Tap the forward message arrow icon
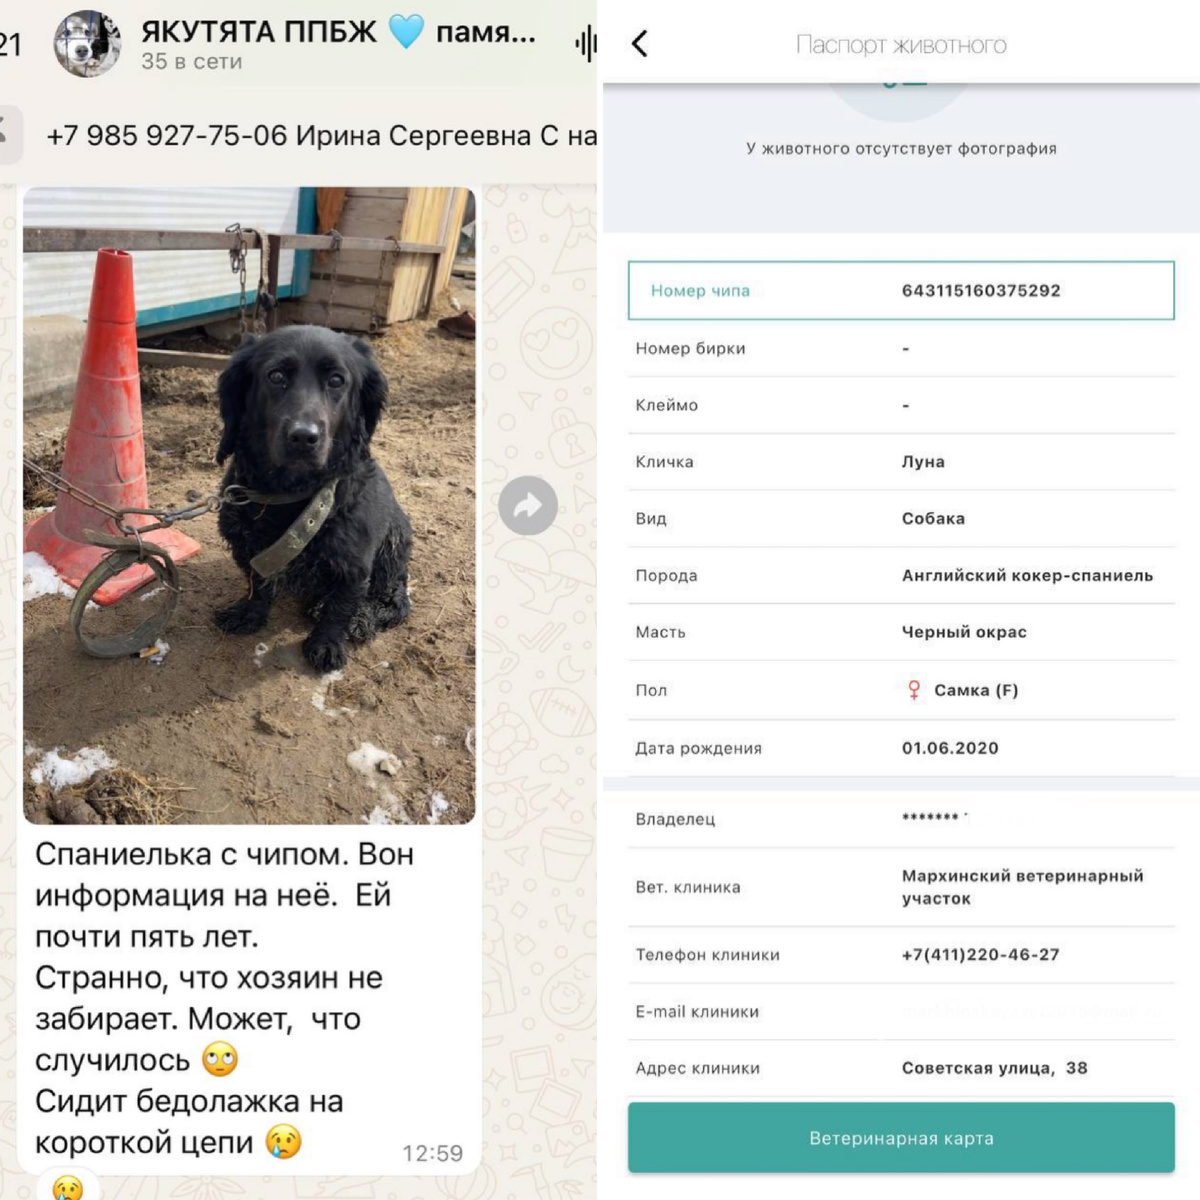Viewport: 1200px width, 1200px height. click(x=528, y=506)
